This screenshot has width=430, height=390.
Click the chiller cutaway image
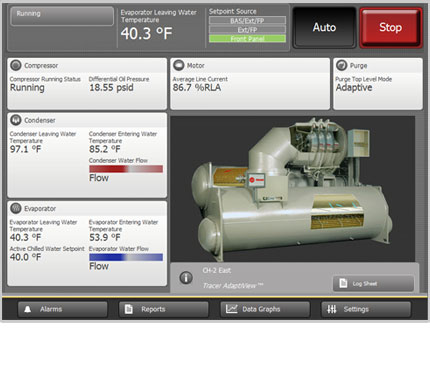[293, 189]
